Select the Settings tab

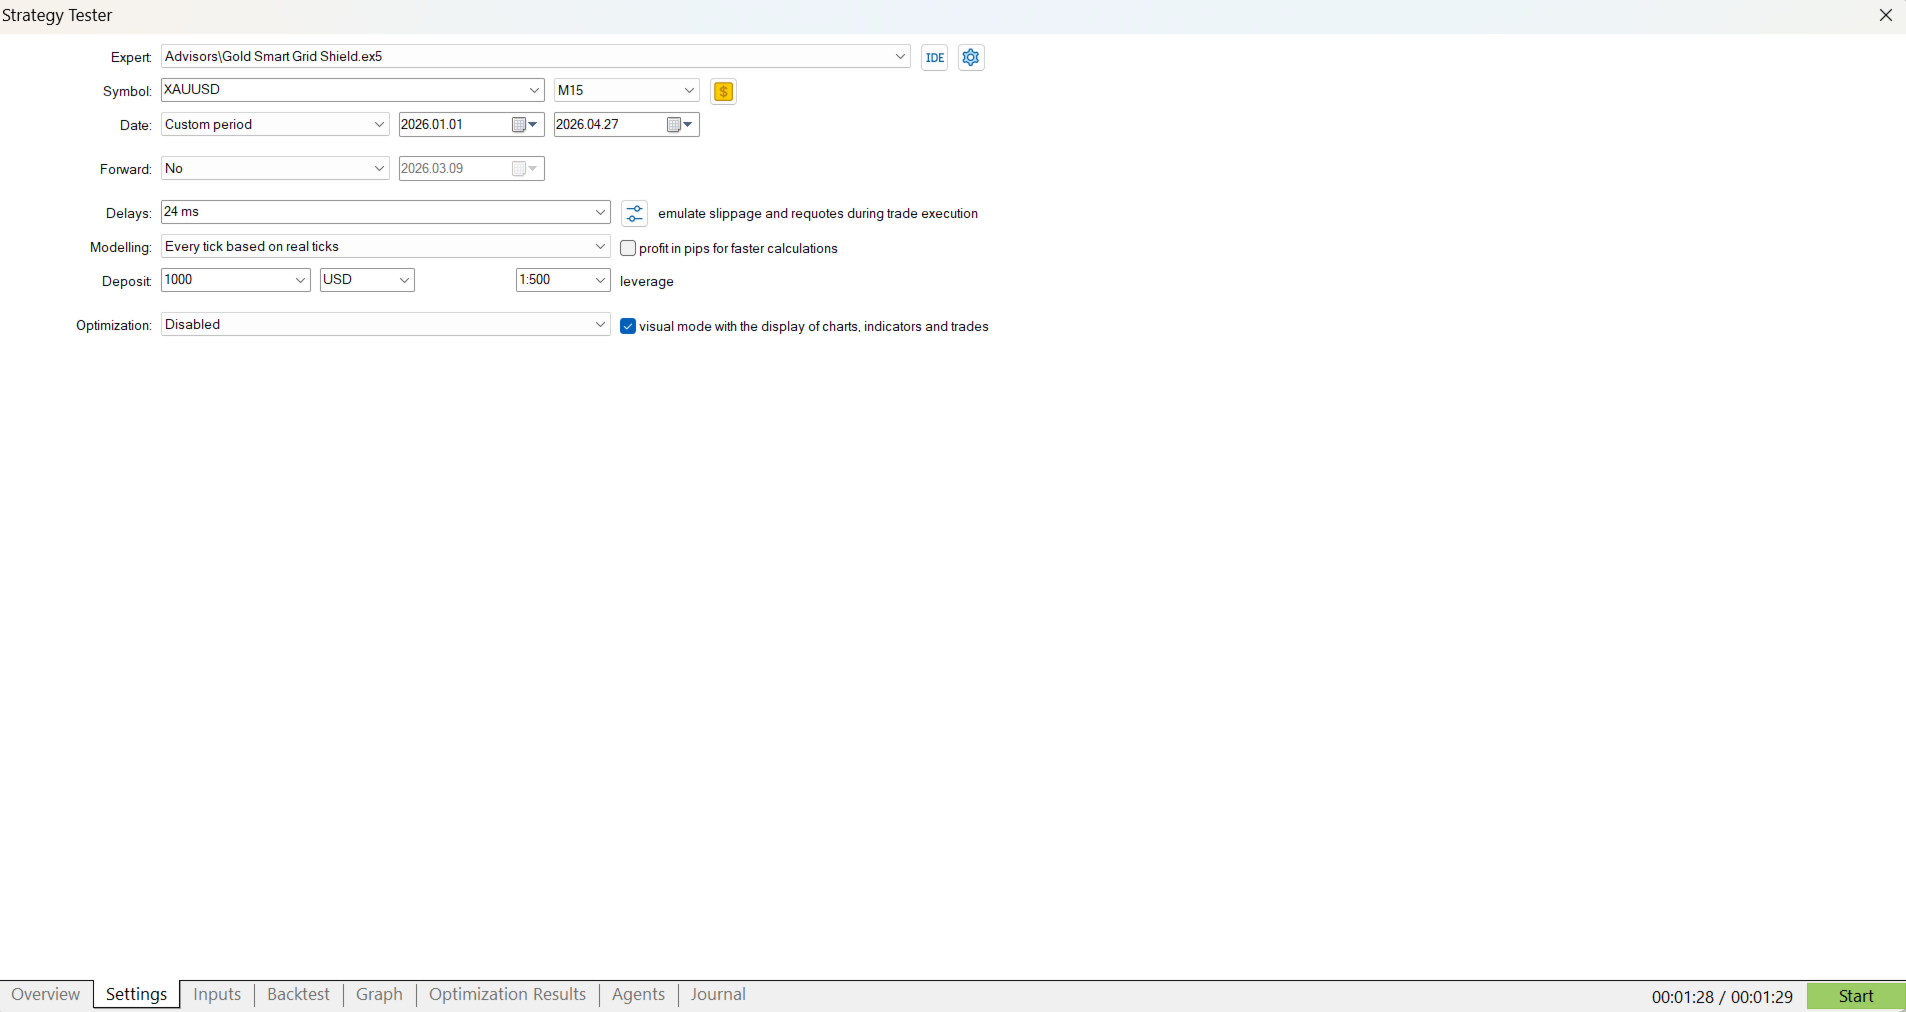137,995
